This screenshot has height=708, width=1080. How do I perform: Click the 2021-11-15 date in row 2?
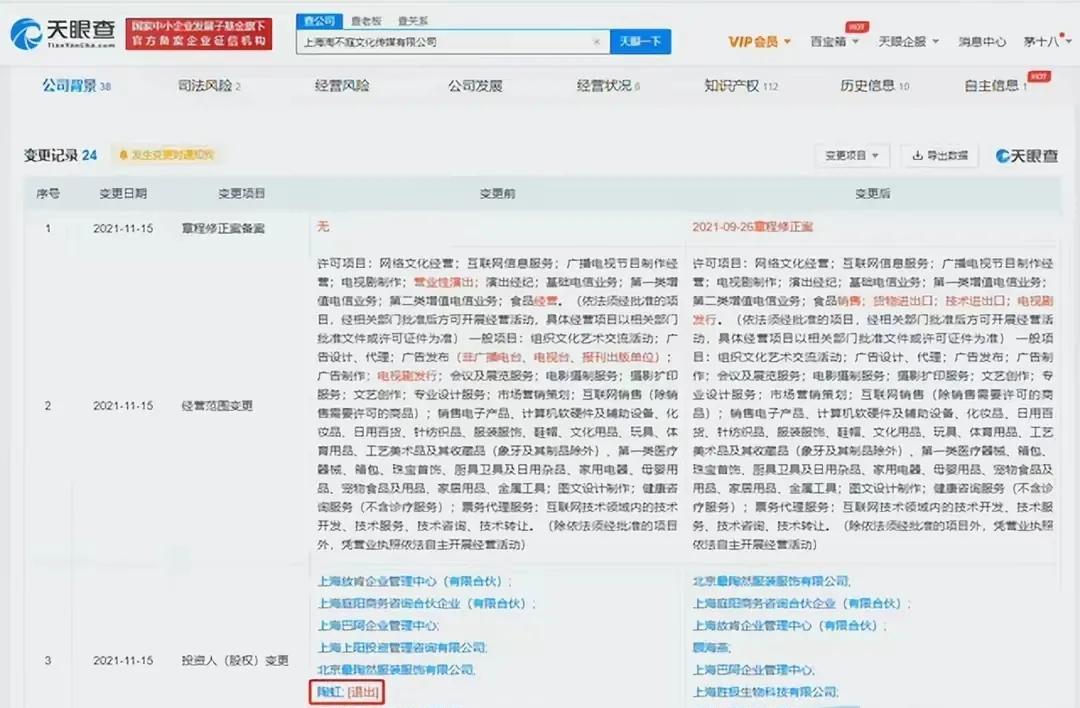[123, 406]
